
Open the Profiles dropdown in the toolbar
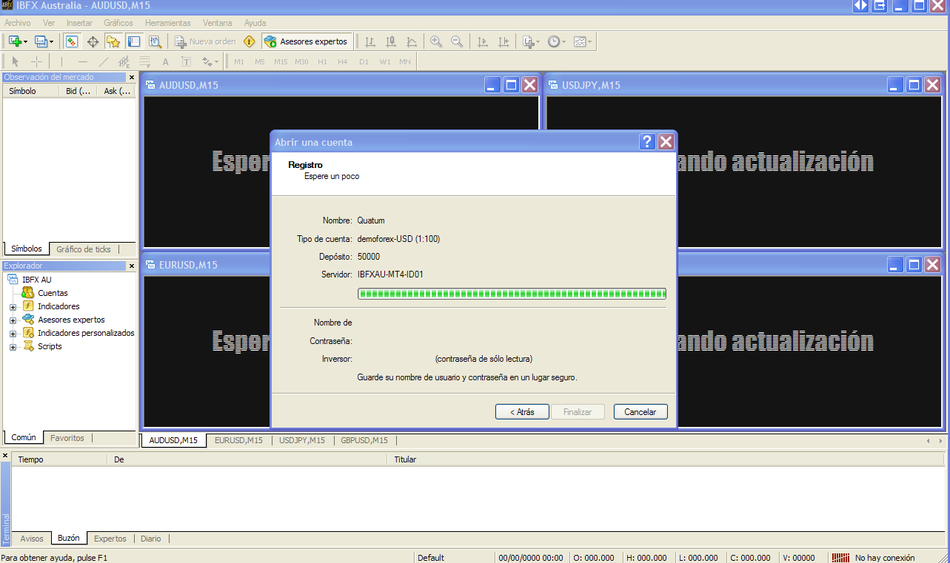pos(44,41)
